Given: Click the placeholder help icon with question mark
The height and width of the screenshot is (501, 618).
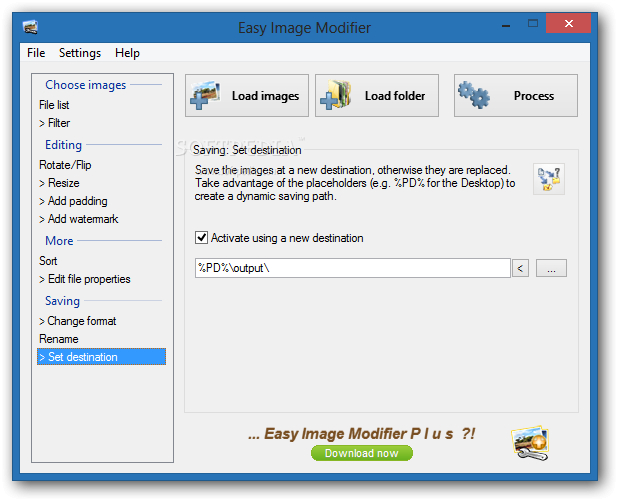Looking at the screenshot, I should point(549,179).
